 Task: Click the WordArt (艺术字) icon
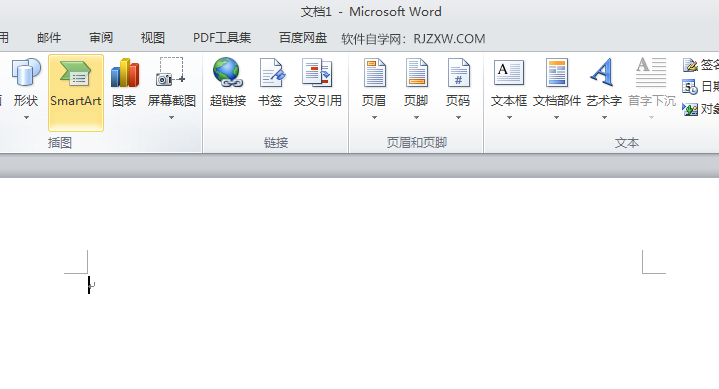pyautogui.click(x=603, y=72)
